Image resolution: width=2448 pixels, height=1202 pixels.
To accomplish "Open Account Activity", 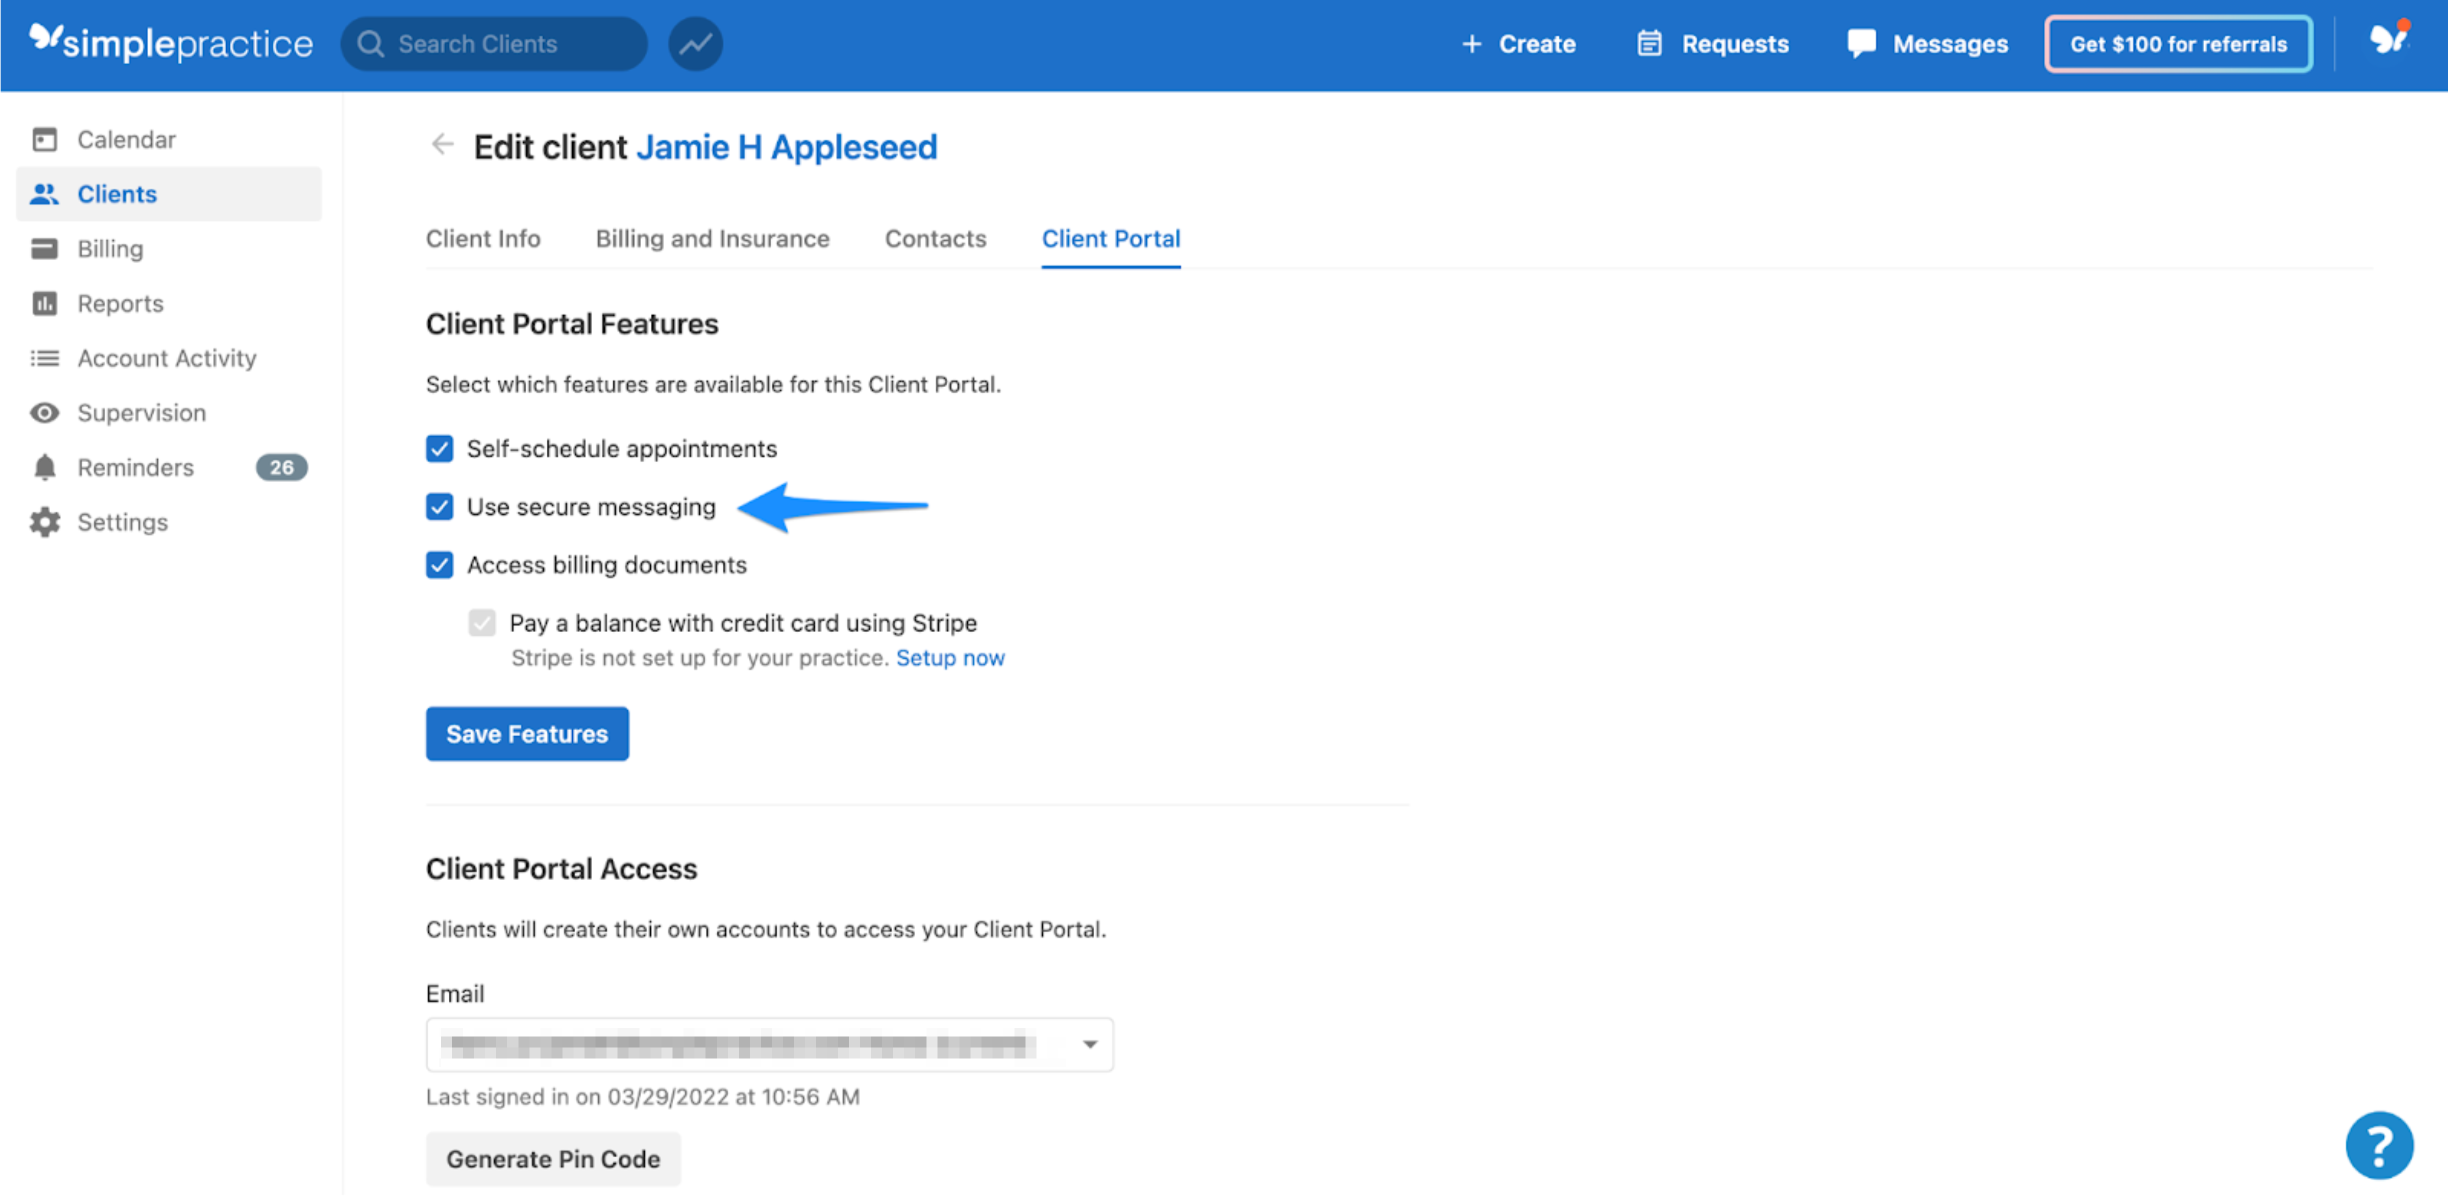I will pos(166,357).
